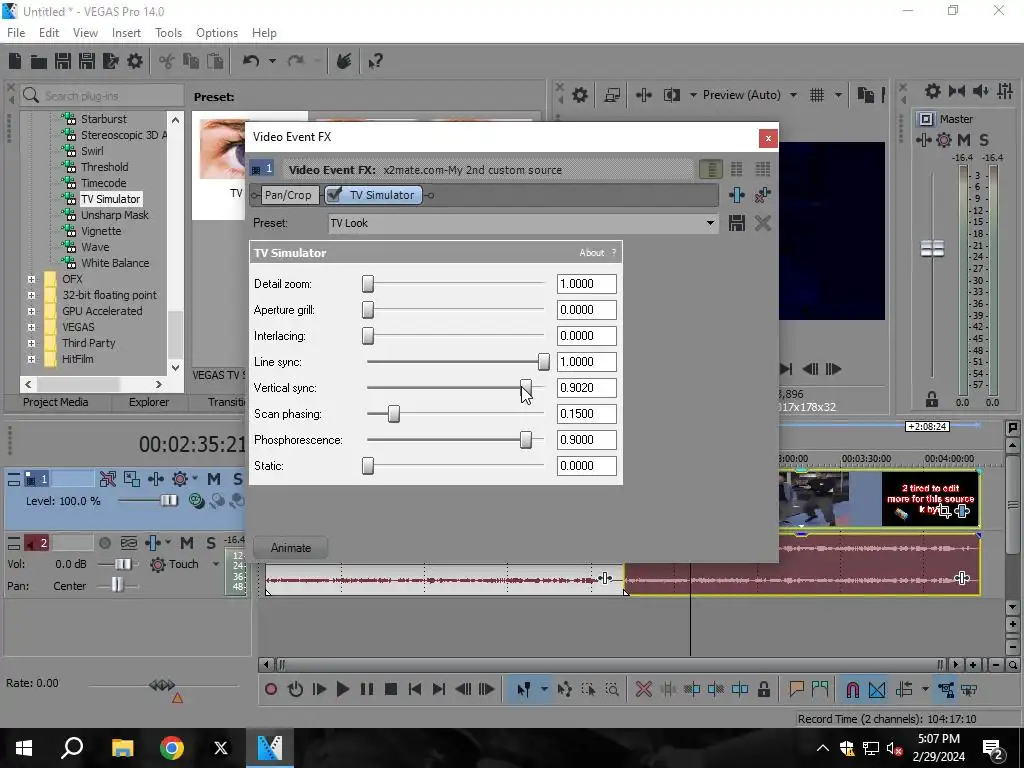
Task: Click the Record button in transport bar
Action: pos(271,689)
